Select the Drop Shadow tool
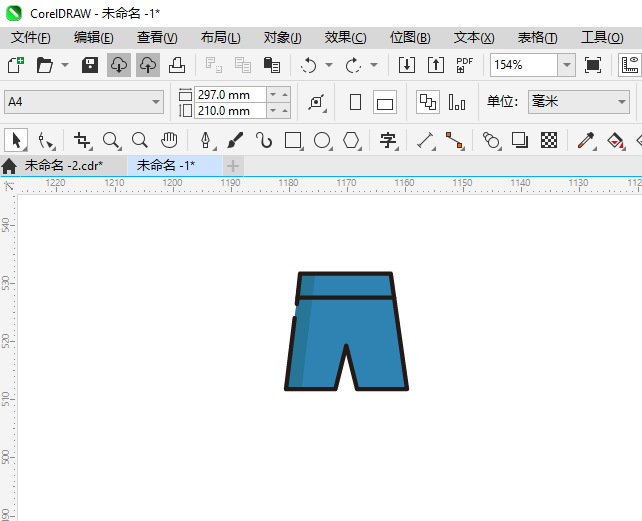This screenshot has width=642, height=521. click(520, 140)
